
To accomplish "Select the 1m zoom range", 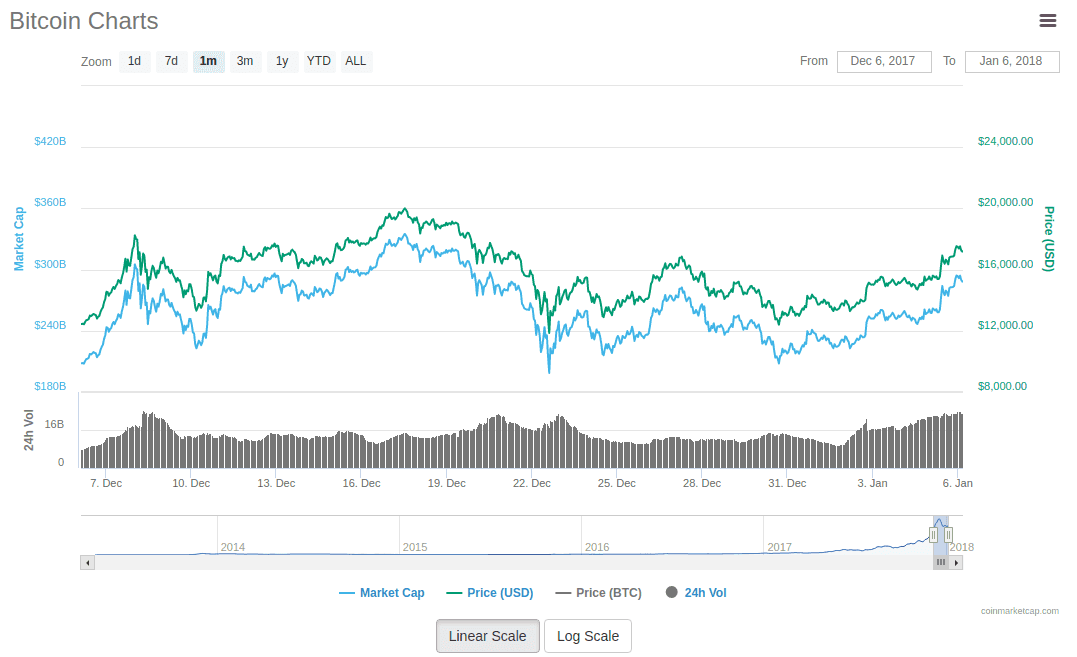I will pyautogui.click(x=208, y=62).
